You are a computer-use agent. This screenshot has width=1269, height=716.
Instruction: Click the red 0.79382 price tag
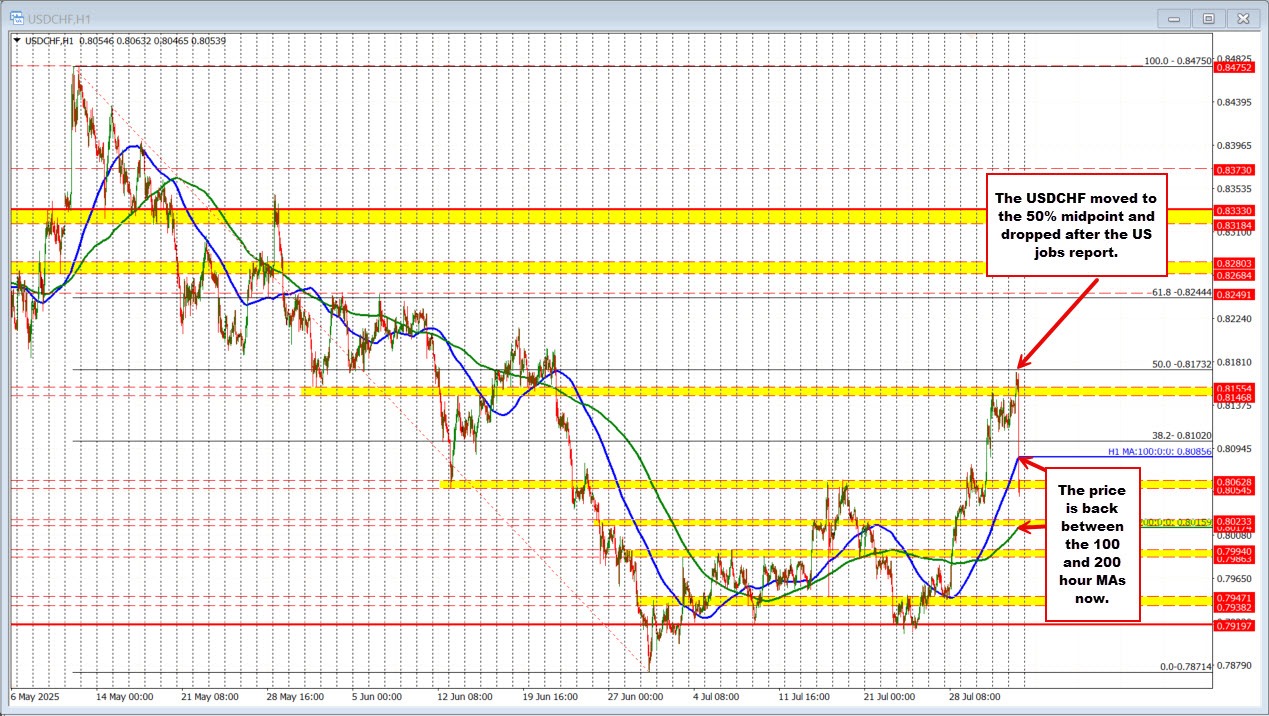pos(1235,607)
